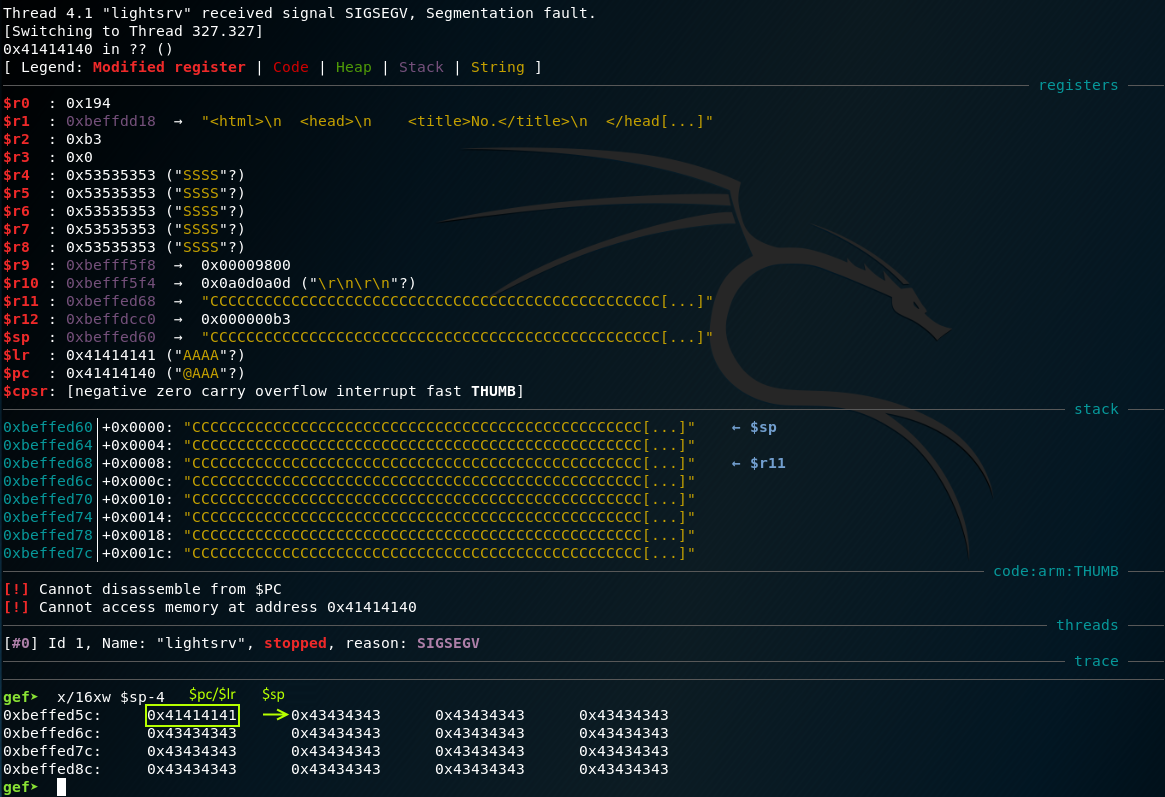Click address 0xbeffed68 in the $r11 register row

(111, 301)
